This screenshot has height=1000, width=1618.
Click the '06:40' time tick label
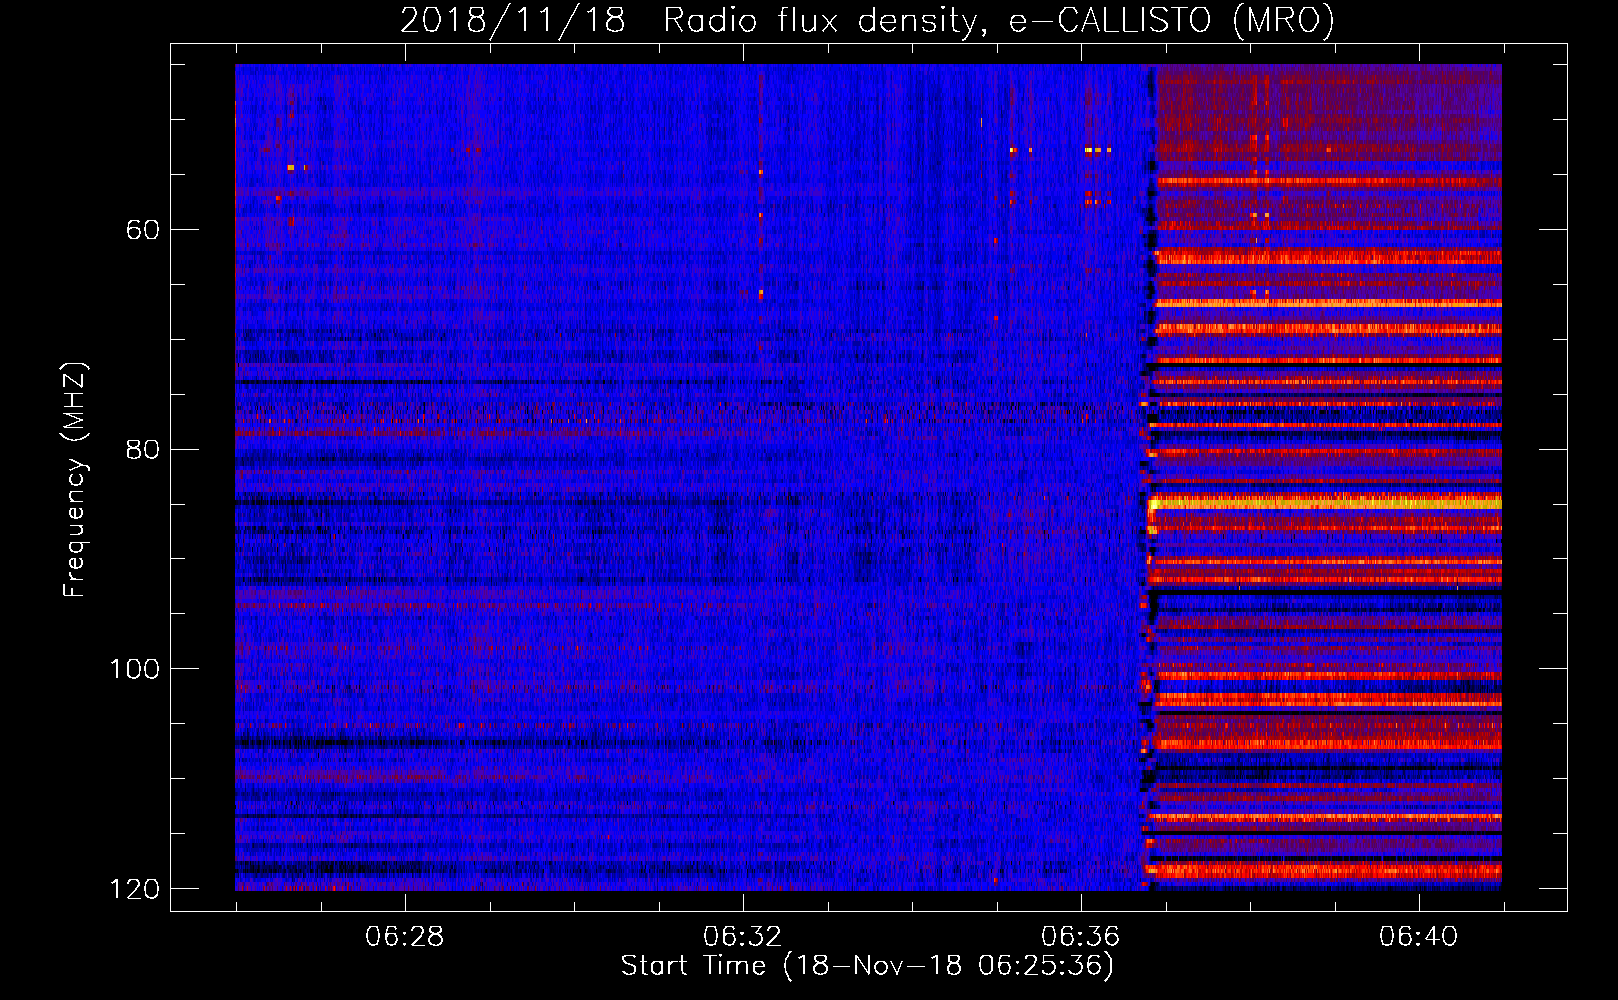1419,937
